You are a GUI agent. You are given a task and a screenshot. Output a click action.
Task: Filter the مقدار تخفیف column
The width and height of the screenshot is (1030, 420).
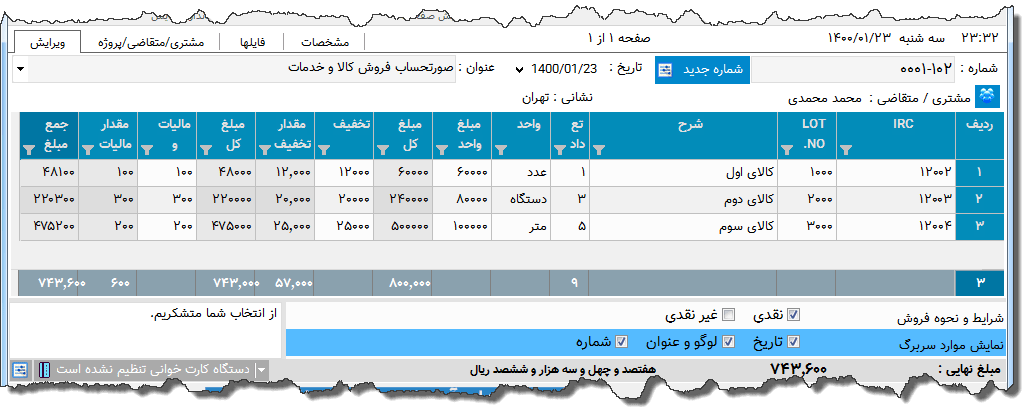(264, 151)
